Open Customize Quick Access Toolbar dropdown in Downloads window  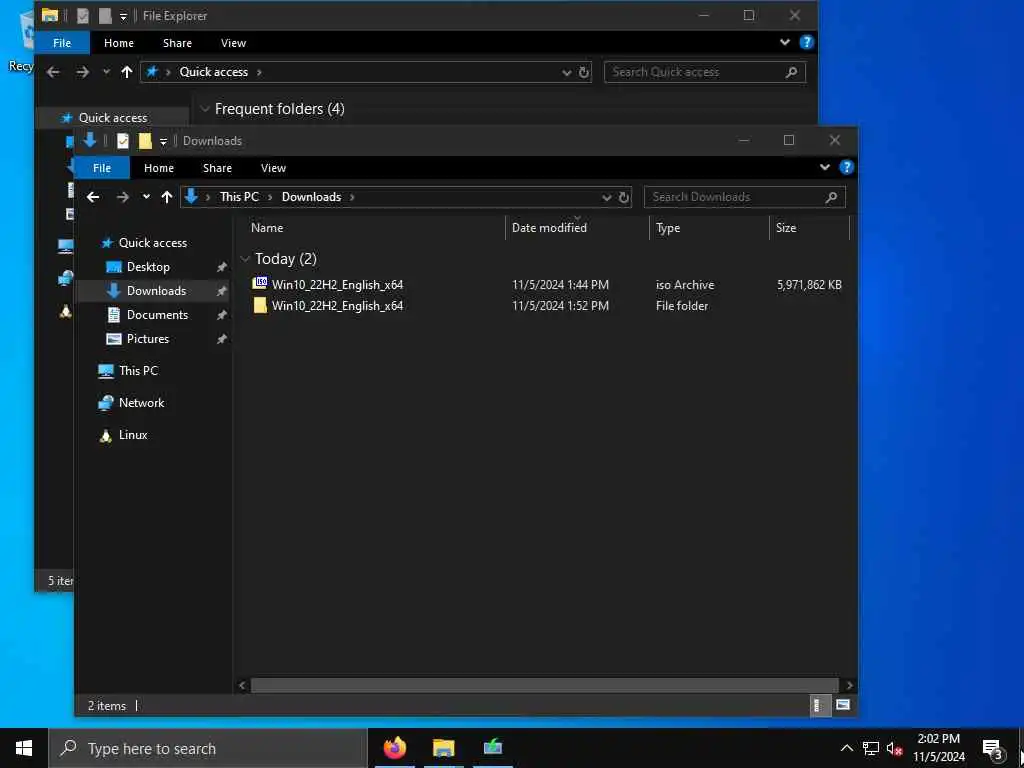(163, 142)
